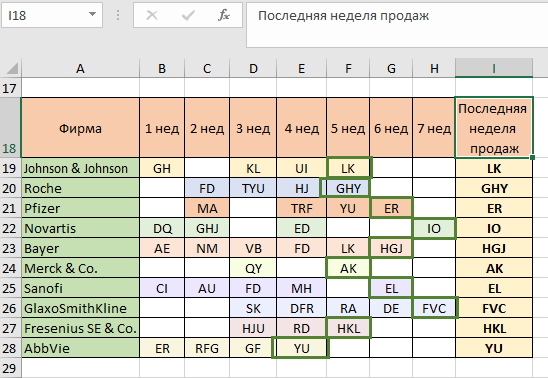Viewport: 548px width, 378px height.
Task: Click the TRF cell in Pfizer row
Action: pos(301,208)
